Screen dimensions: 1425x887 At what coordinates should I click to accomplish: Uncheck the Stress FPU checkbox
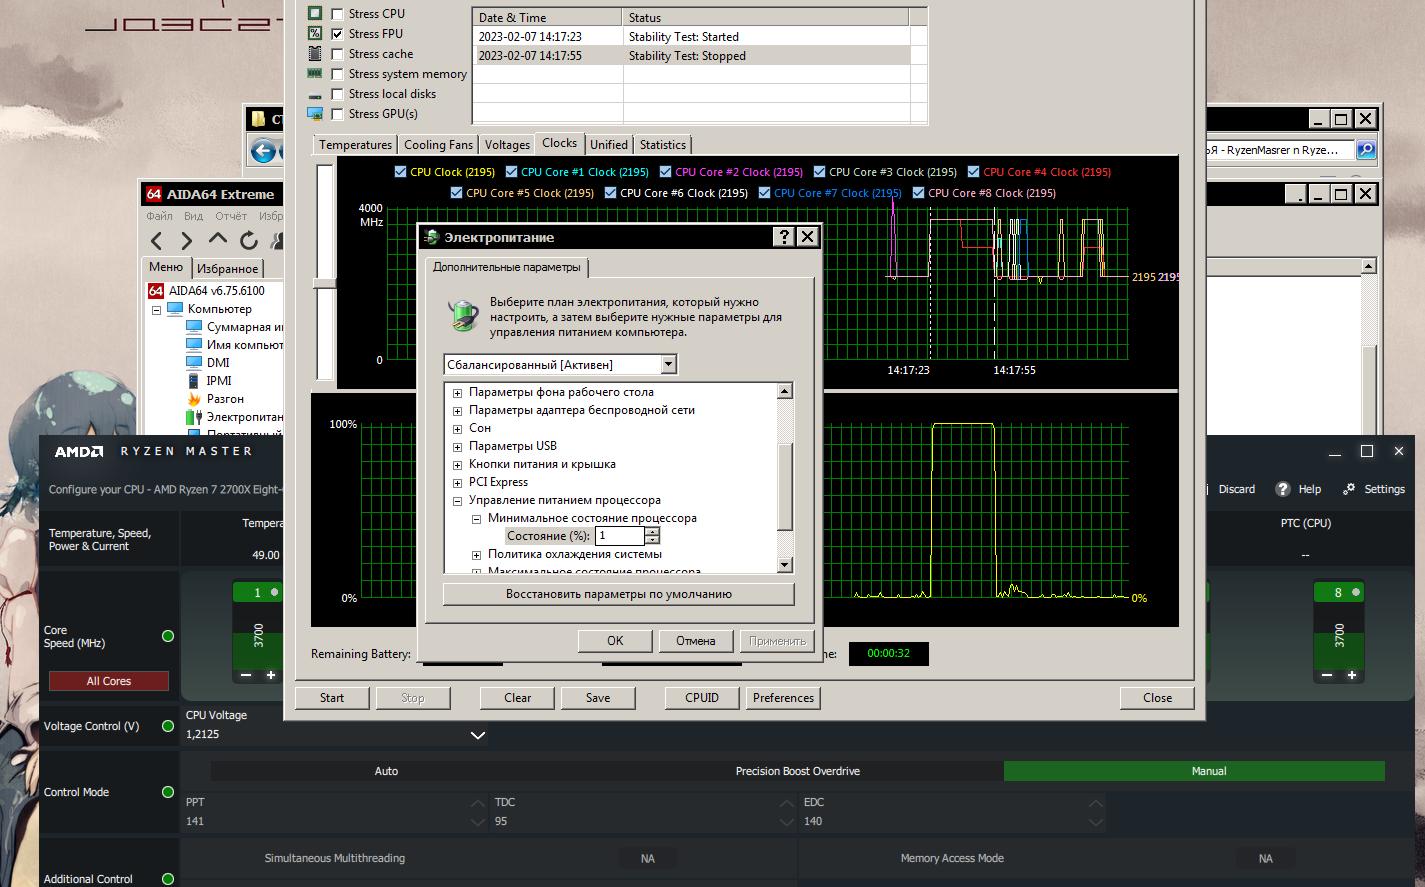click(x=338, y=34)
